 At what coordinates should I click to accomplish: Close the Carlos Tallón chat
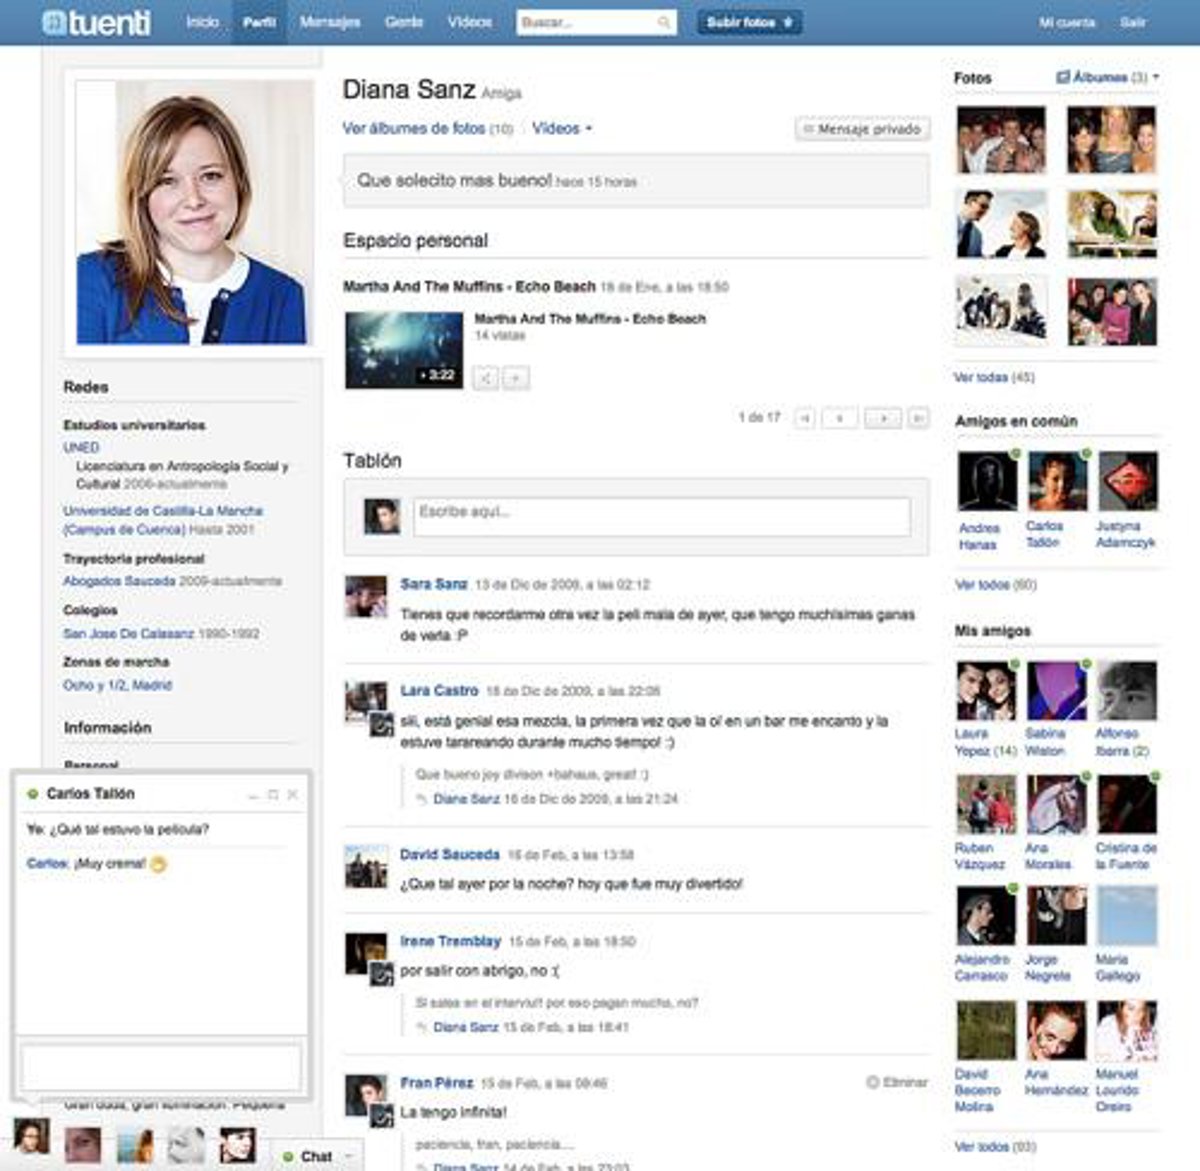pyautogui.click(x=293, y=794)
